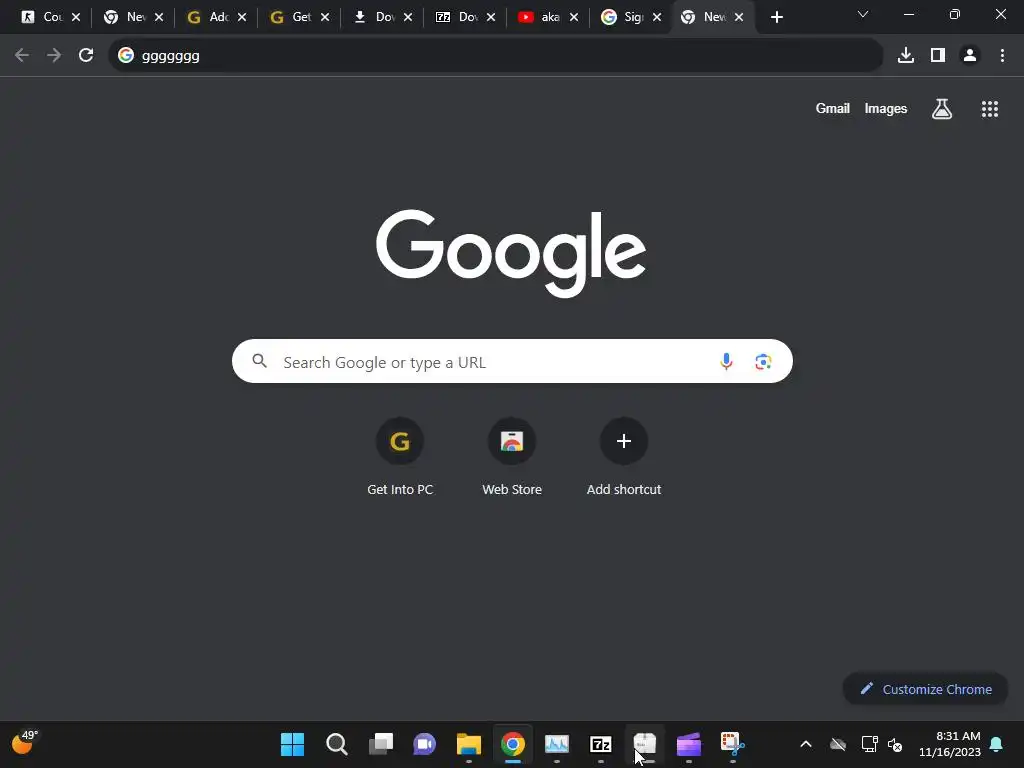1024x768 pixels.
Task: Reload the current page
Action: point(86,56)
